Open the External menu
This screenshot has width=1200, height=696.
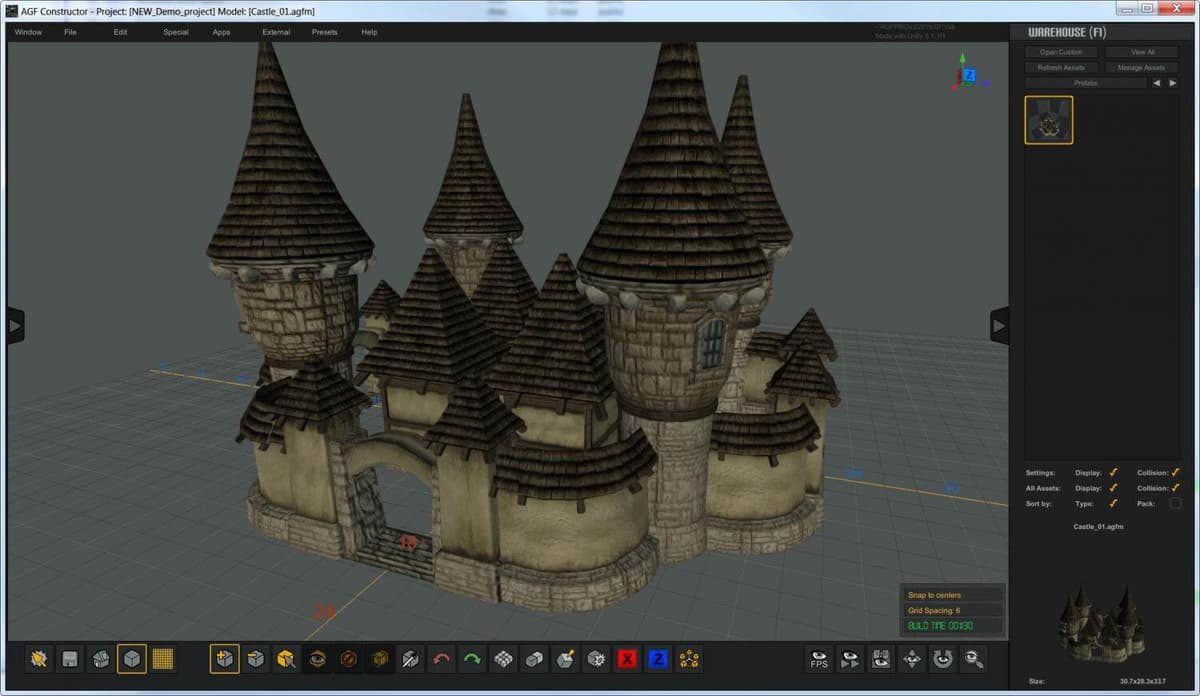point(276,32)
